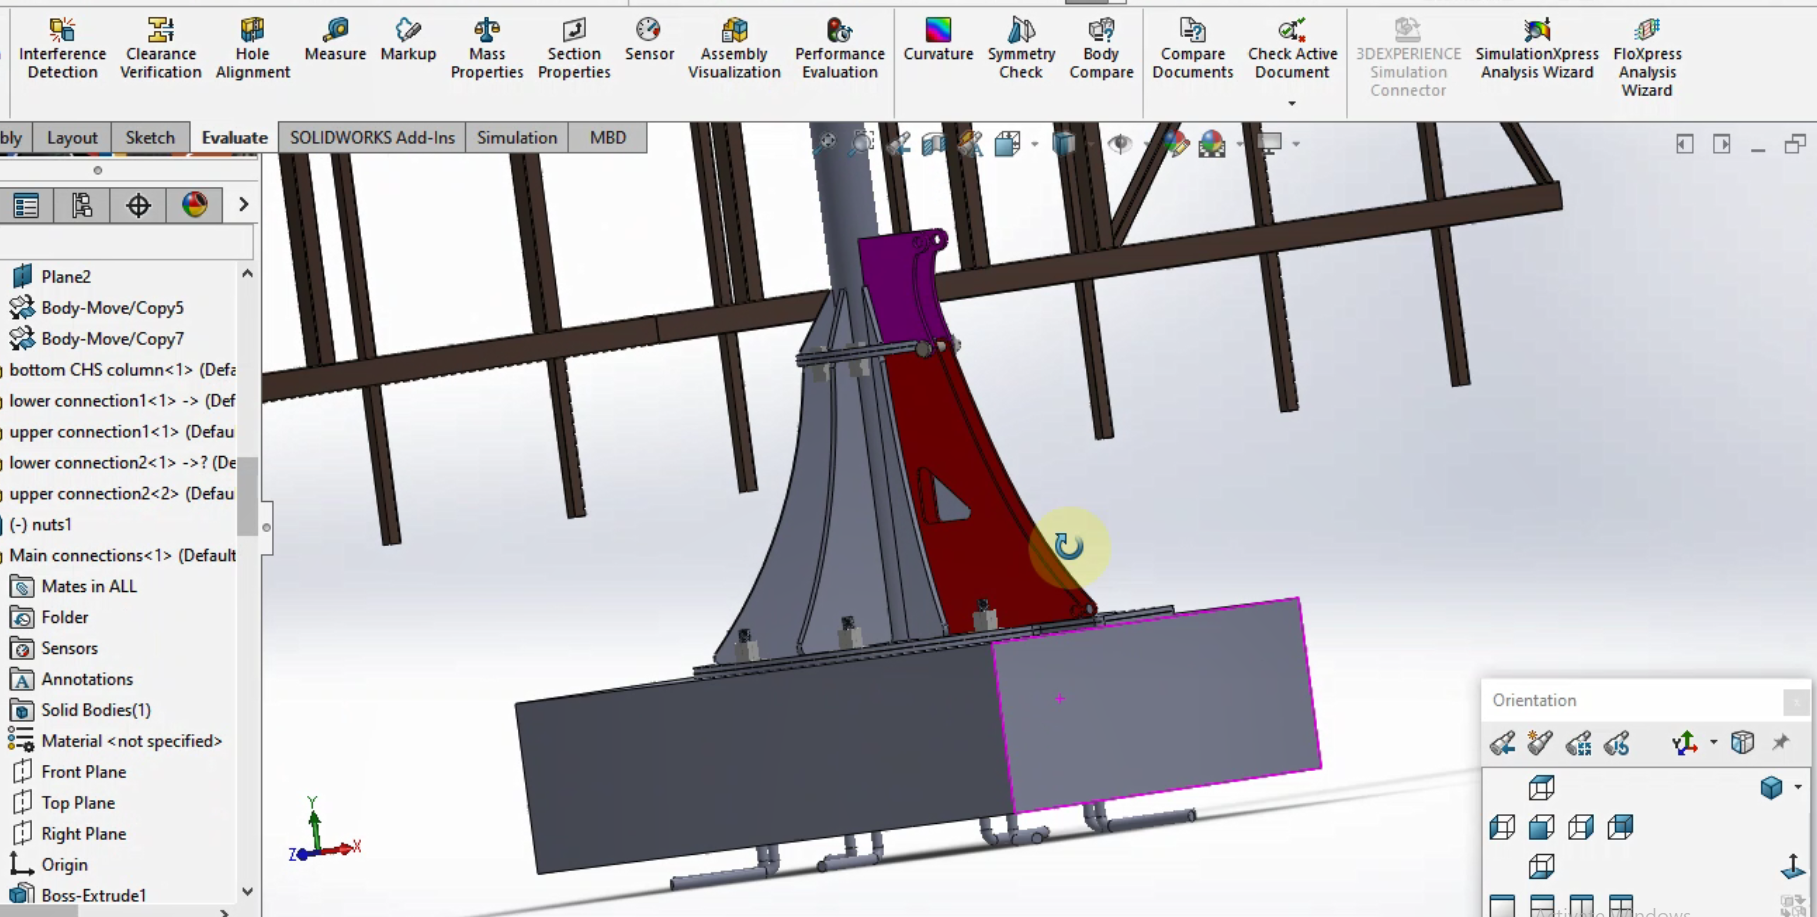Select bottom CHS column<1> component
The image size is (1817, 917).
coord(122,370)
